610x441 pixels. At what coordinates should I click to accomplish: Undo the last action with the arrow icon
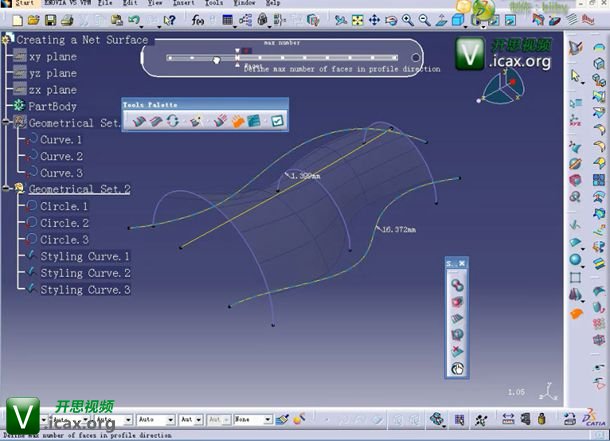(x=134, y=19)
